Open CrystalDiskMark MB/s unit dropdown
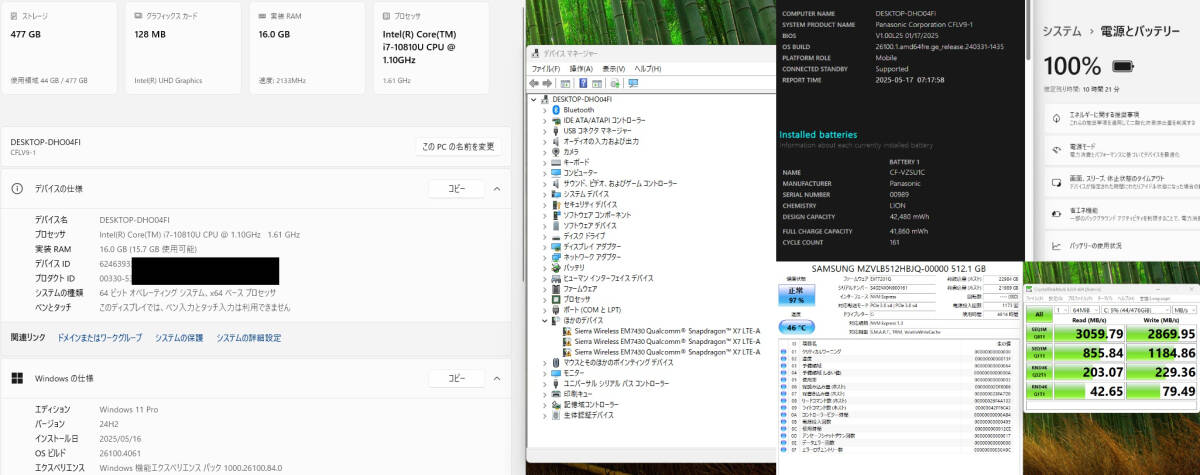This screenshot has width=1200, height=475. coord(1184,312)
